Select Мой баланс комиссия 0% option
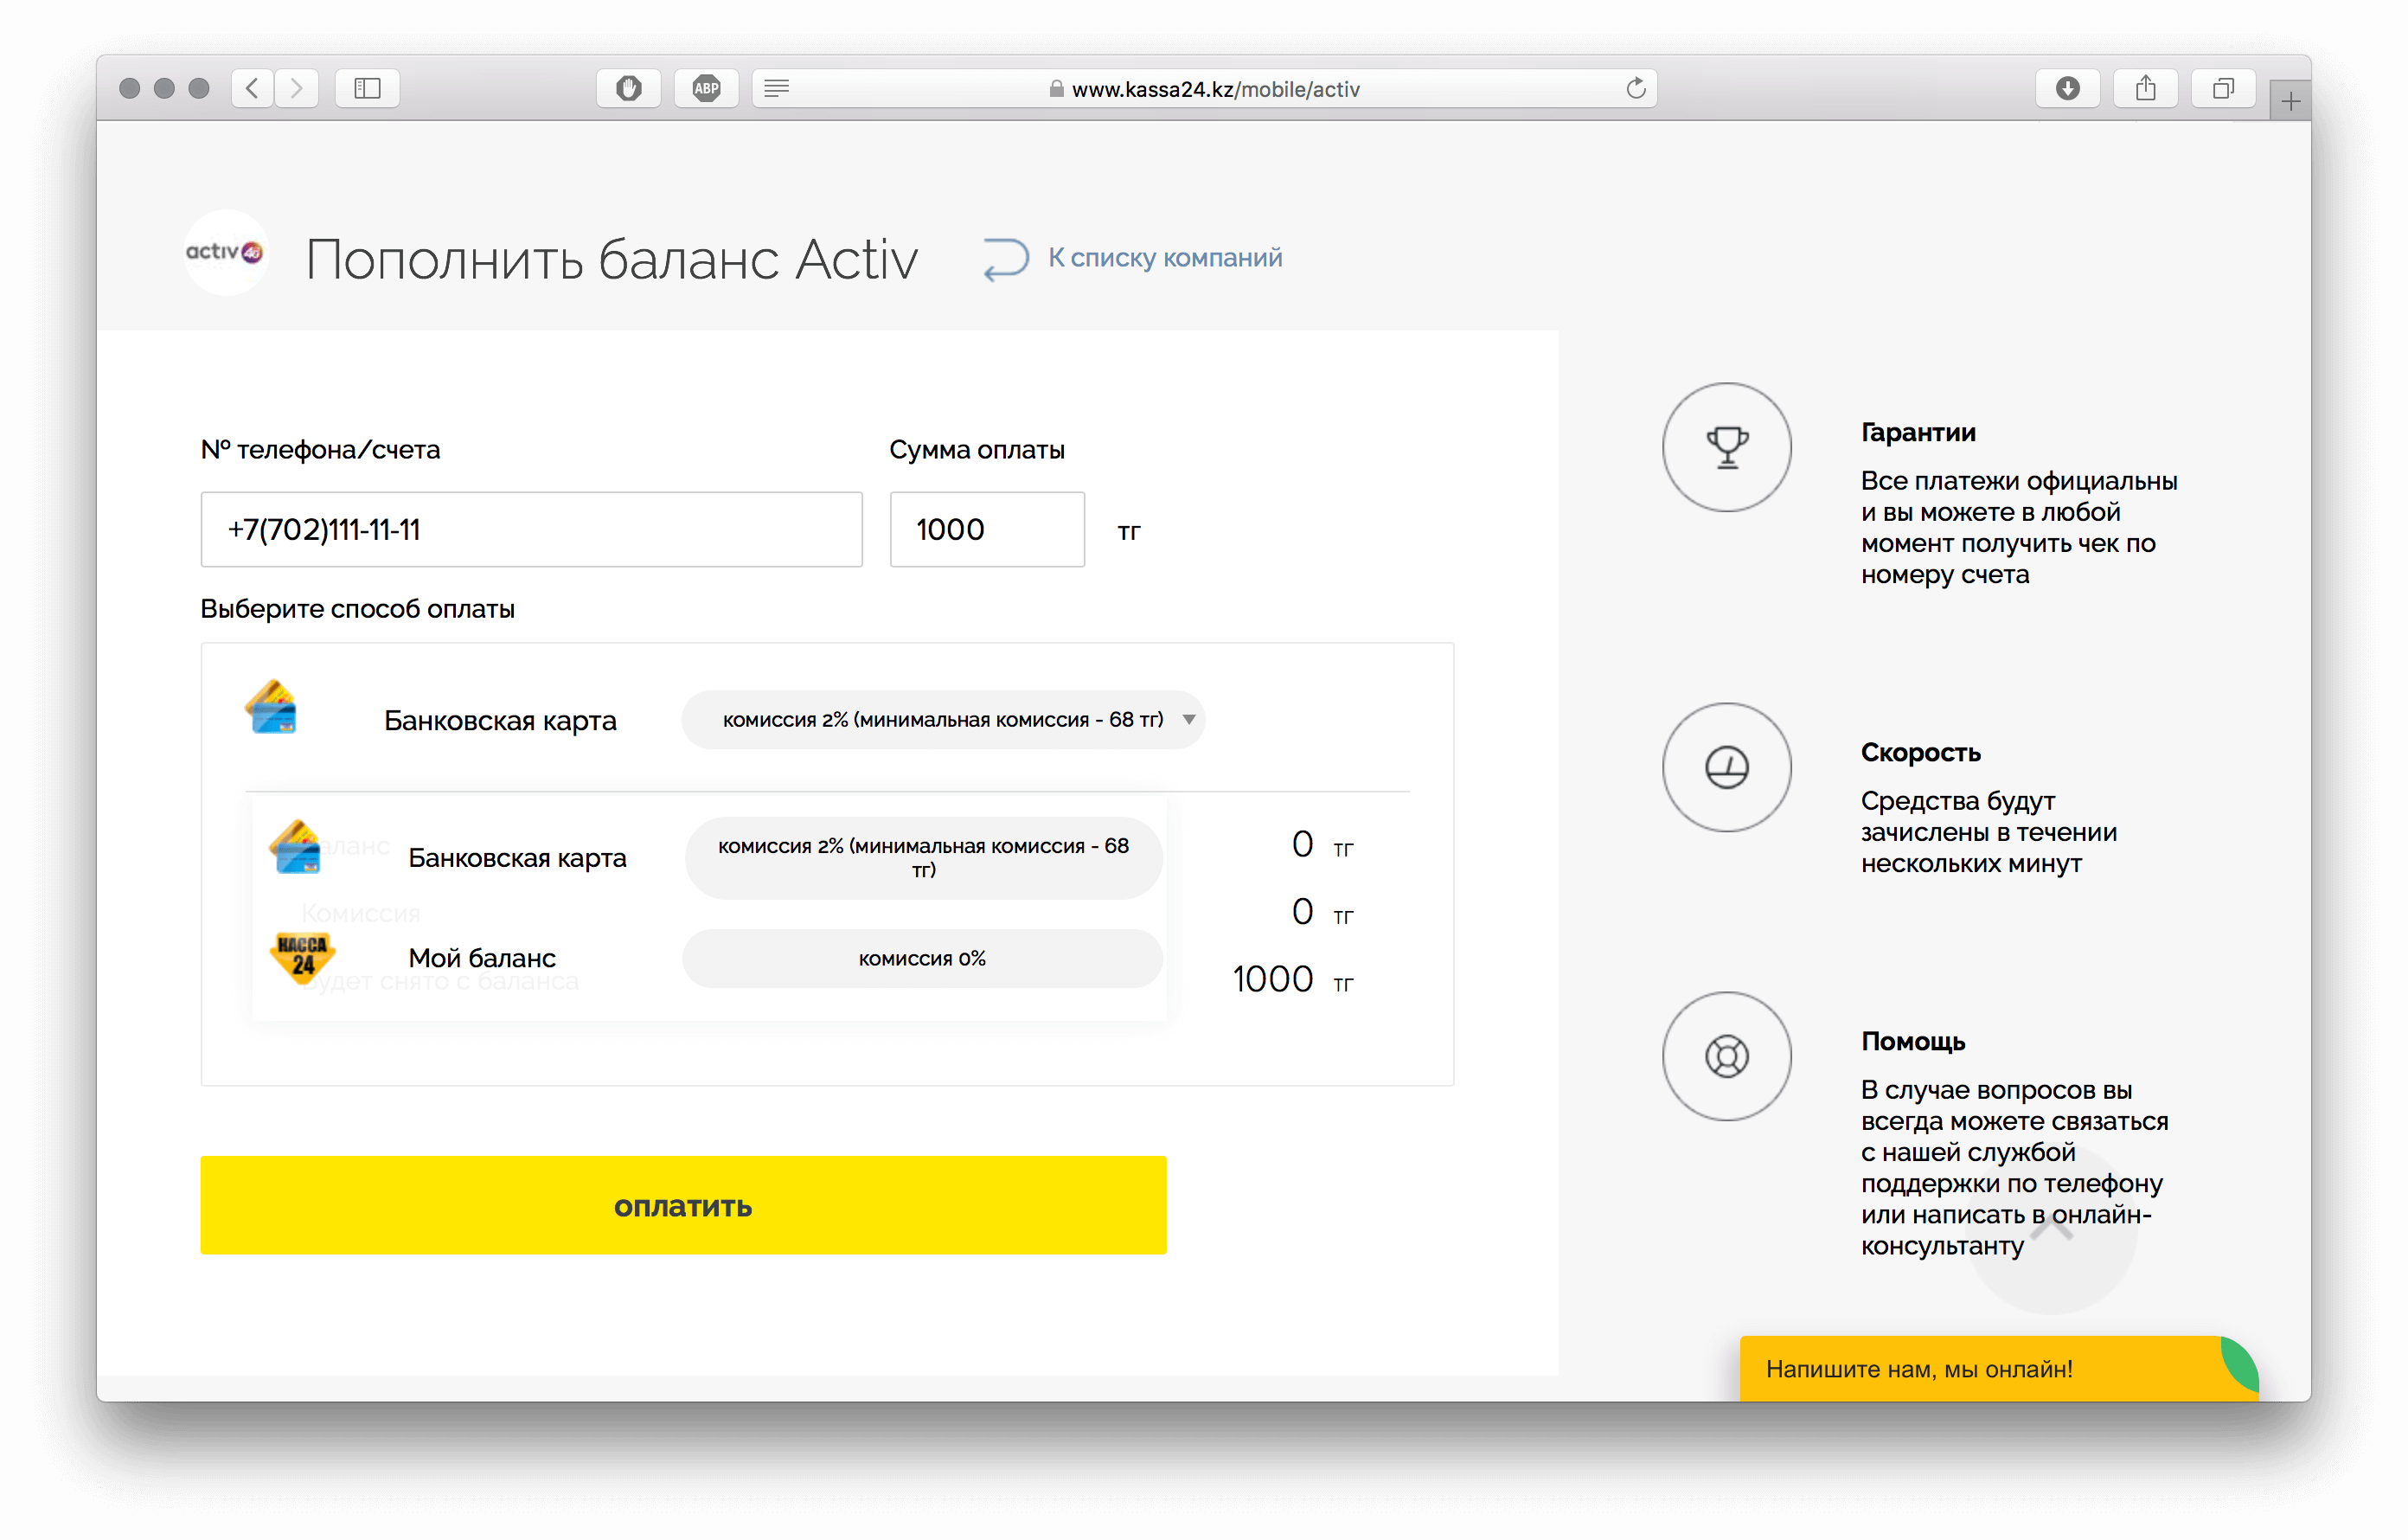 coord(709,958)
